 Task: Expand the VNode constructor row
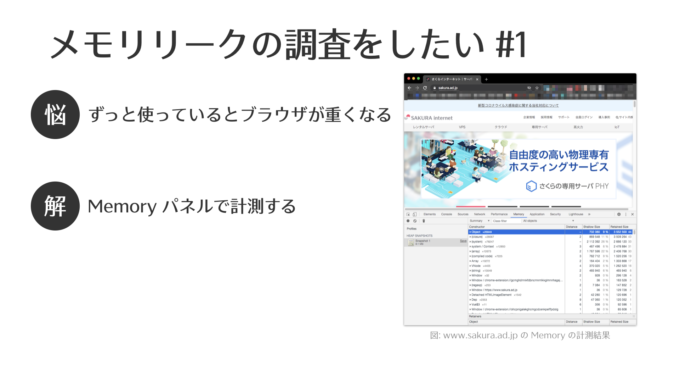tap(470, 266)
